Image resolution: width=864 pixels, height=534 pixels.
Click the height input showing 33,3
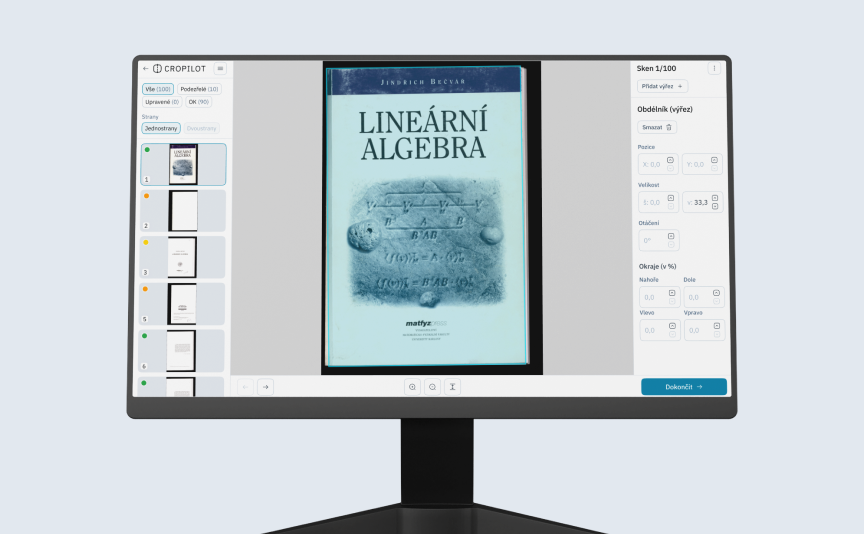[703, 202]
